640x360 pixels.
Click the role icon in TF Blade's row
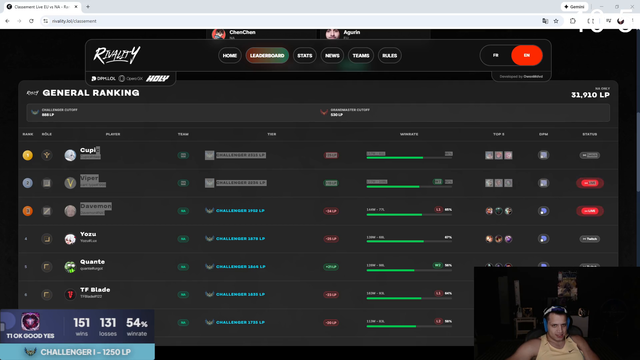coord(47,294)
